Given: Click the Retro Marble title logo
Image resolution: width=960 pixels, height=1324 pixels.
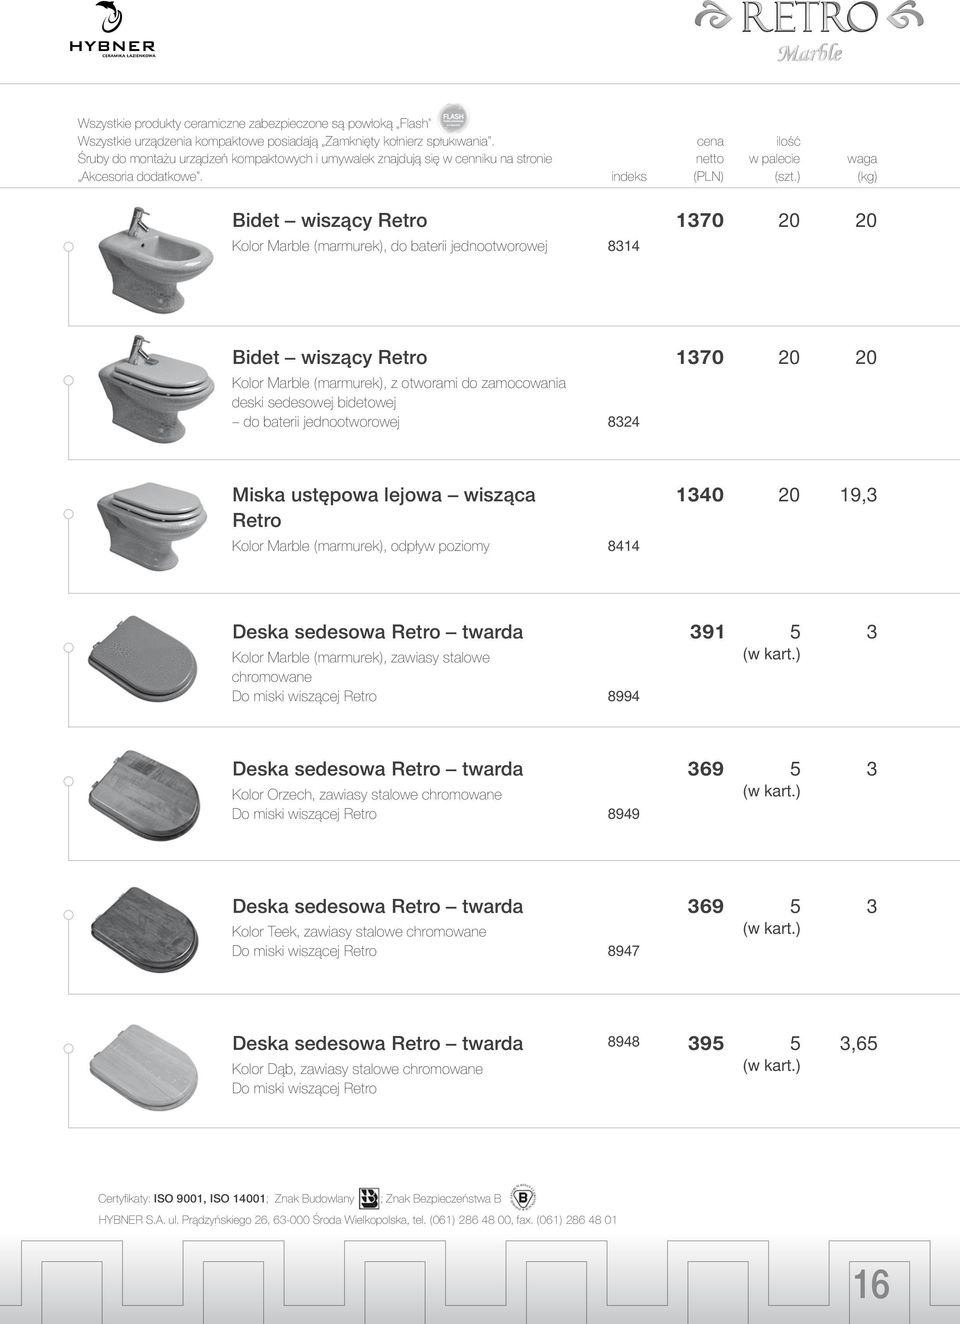Looking at the screenshot, I should point(808,31).
